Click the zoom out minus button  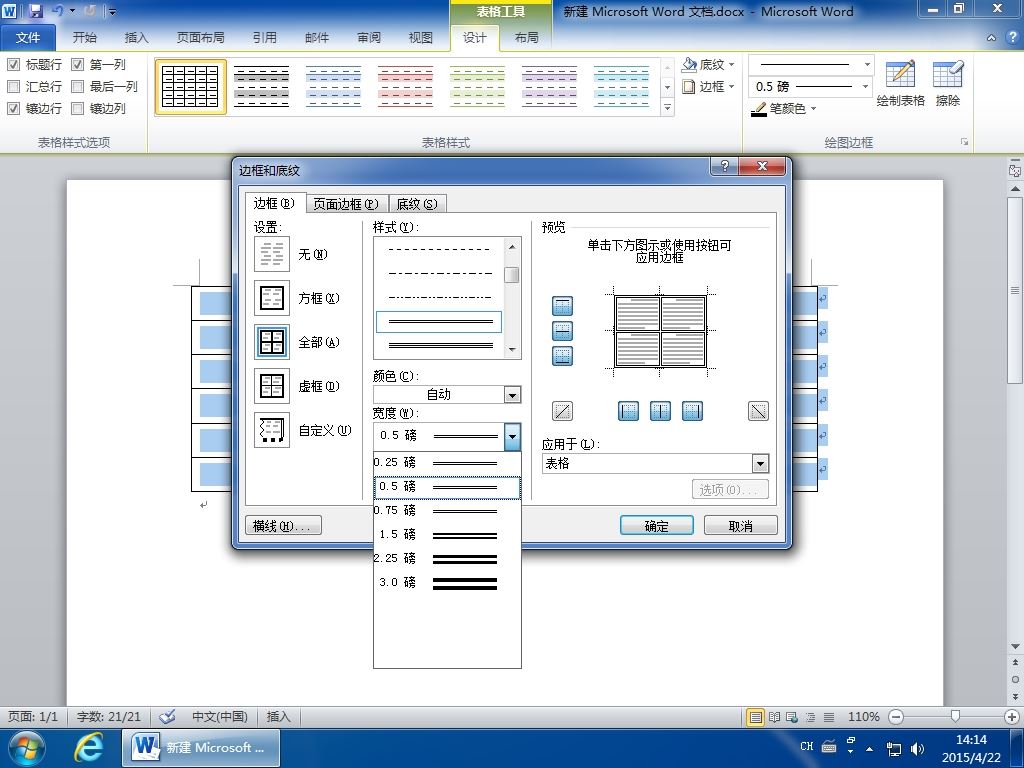click(x=896, y=716)
